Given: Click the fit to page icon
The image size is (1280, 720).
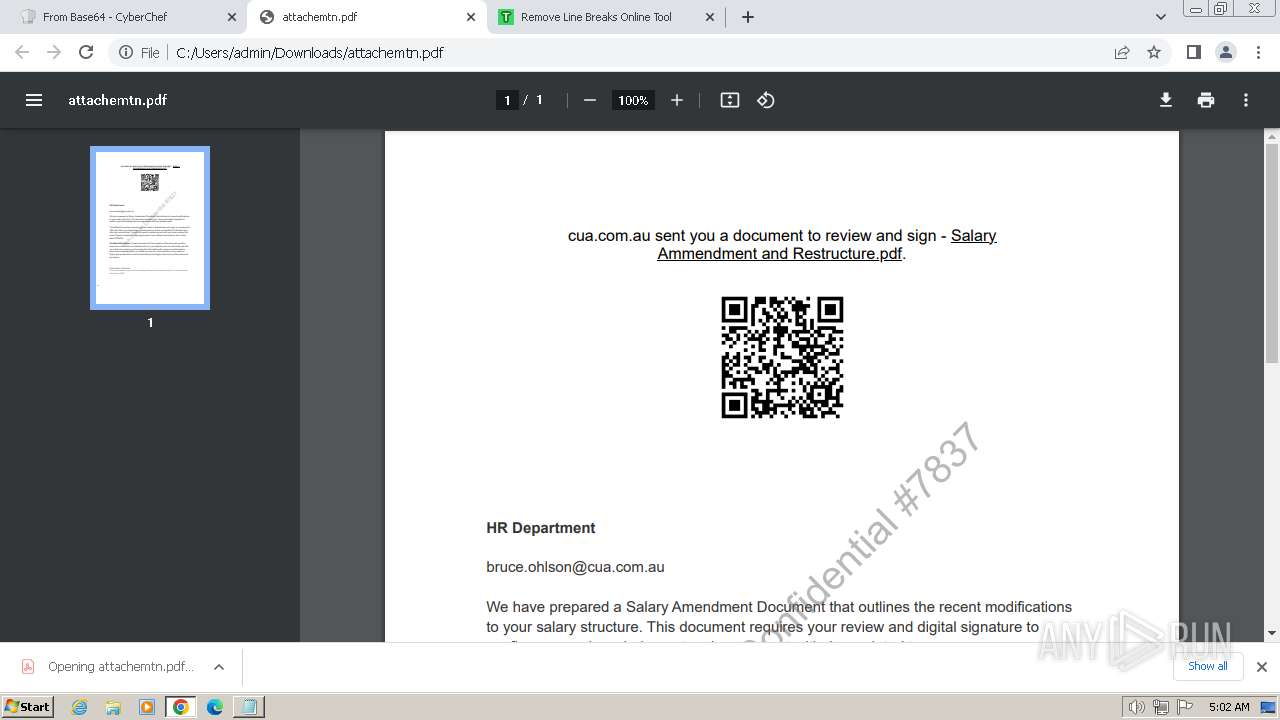Looking at the screenshot, I should pos(730,100).
